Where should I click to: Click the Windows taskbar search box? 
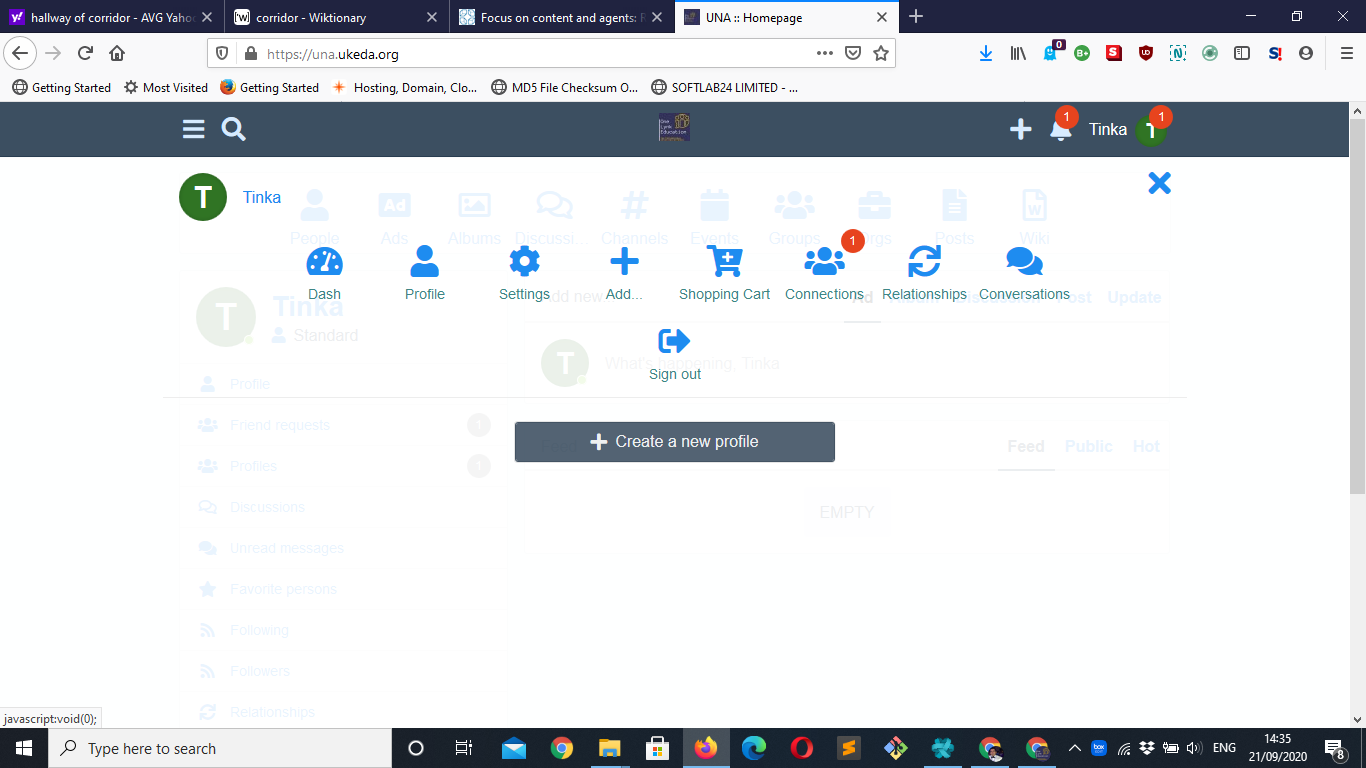click(x=220, y=748)
